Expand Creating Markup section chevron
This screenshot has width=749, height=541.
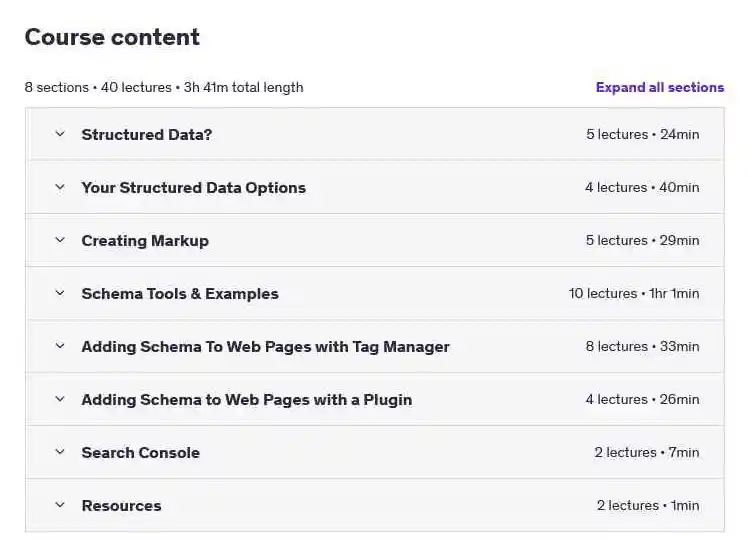(x=60, y=240)
